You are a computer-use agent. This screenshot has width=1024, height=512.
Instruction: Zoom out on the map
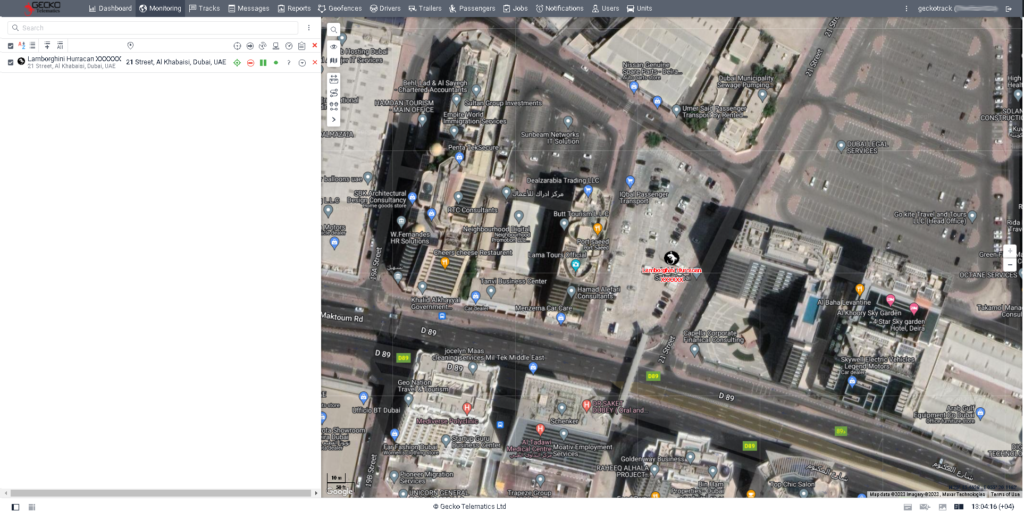click(1009, 264)
